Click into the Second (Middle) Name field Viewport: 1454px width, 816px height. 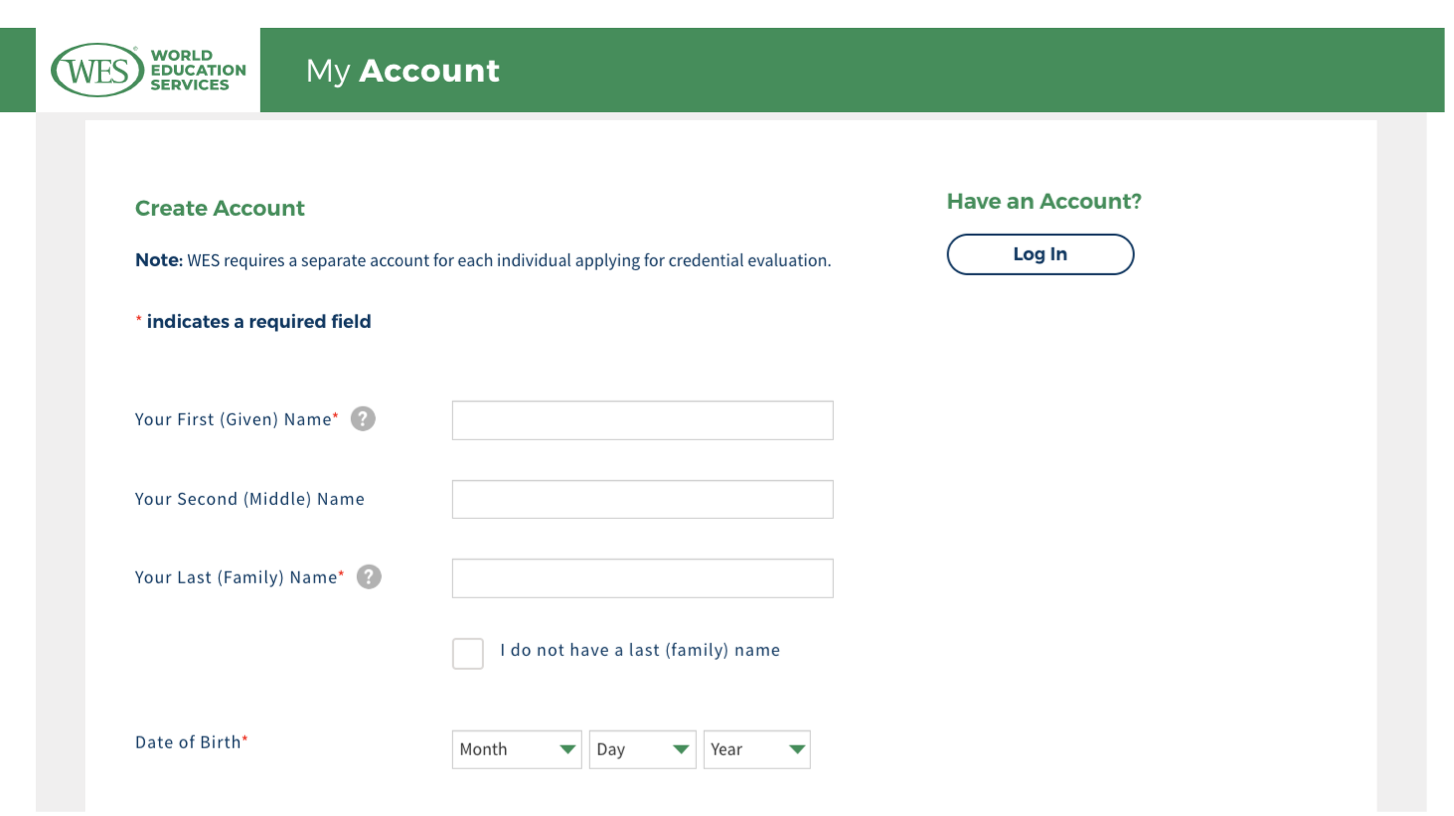pyautogui.click(x=642, y=499)
